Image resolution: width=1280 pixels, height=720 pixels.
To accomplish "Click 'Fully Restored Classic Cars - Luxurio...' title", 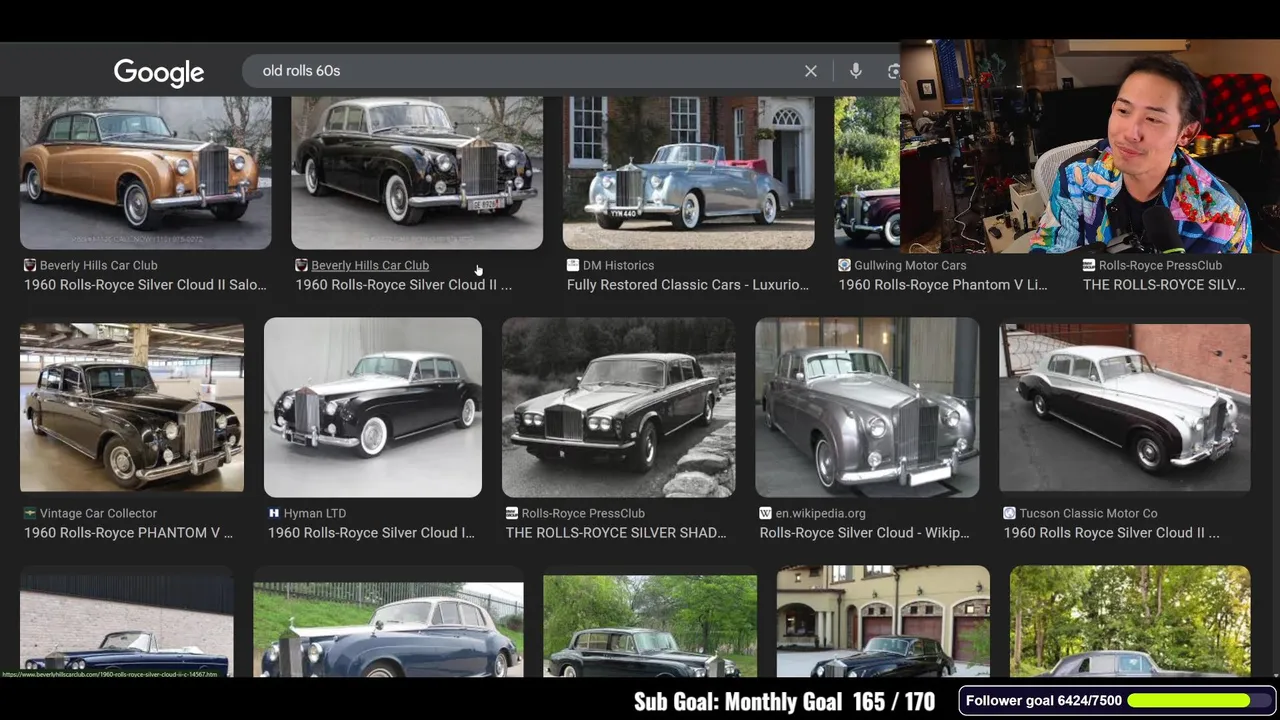I will click(688, 285).
